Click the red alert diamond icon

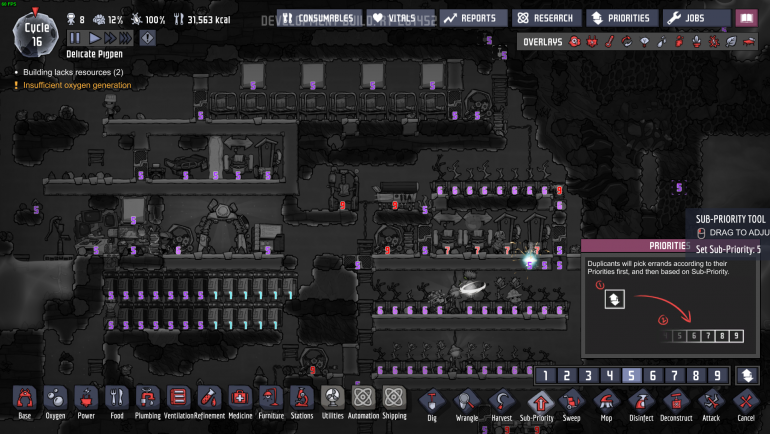(147, 38)
